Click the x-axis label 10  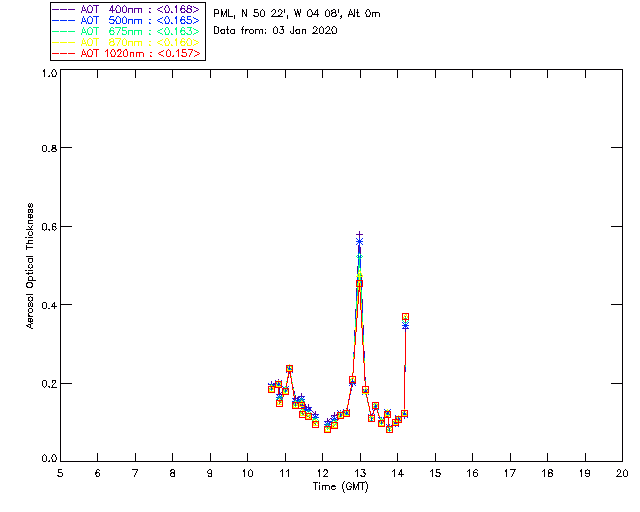(x=247, y=473)
